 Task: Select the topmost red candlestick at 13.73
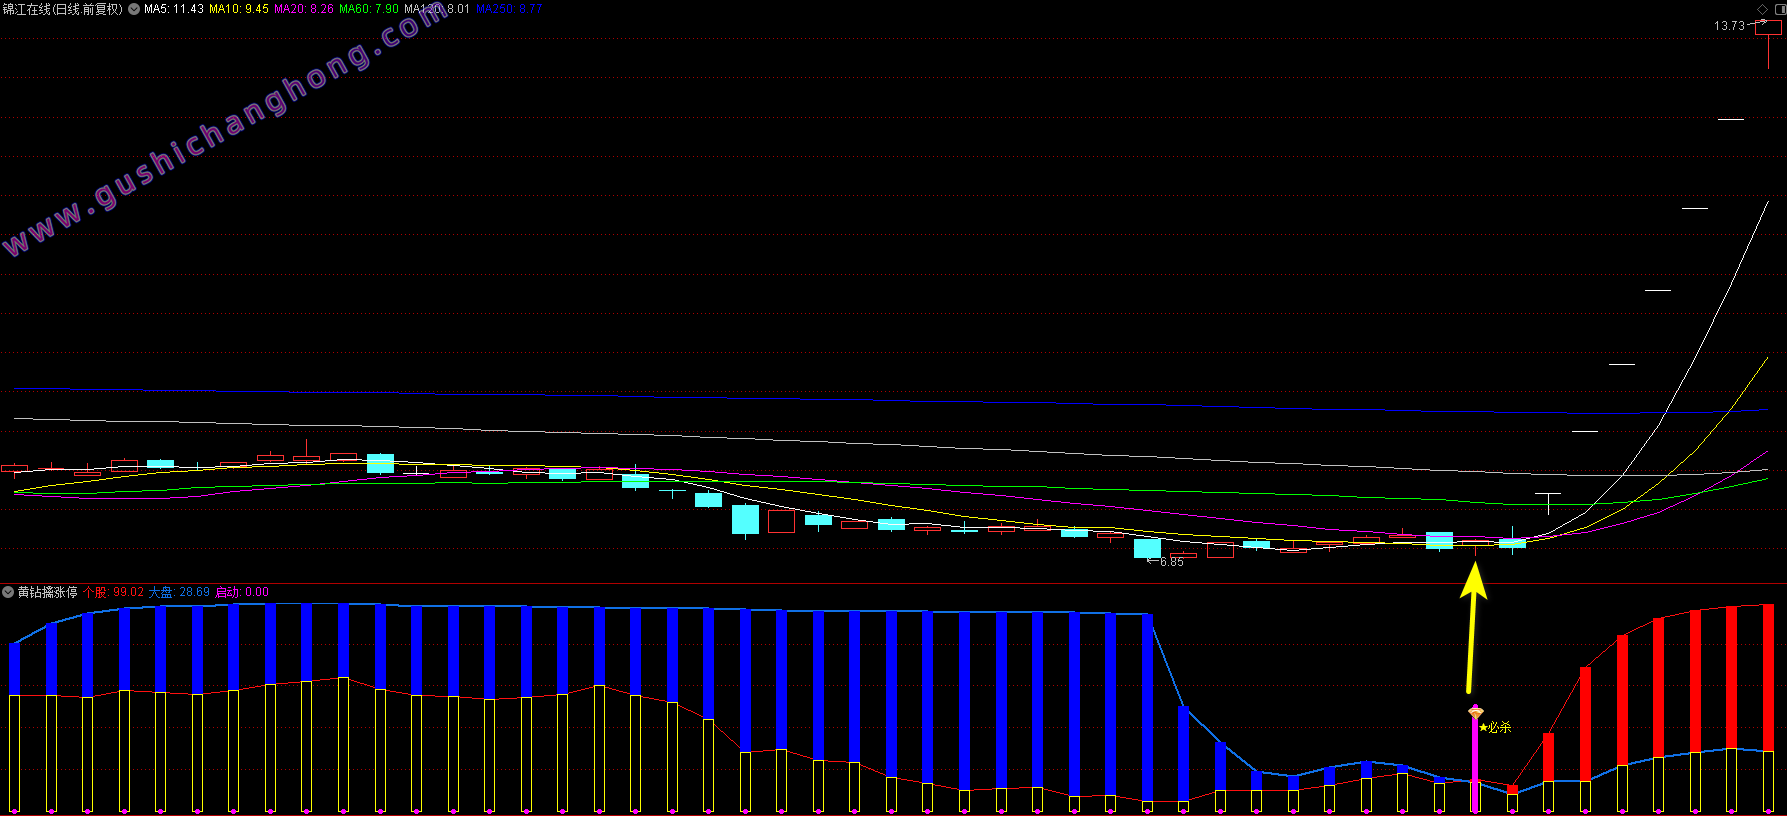coord(1768,43)
